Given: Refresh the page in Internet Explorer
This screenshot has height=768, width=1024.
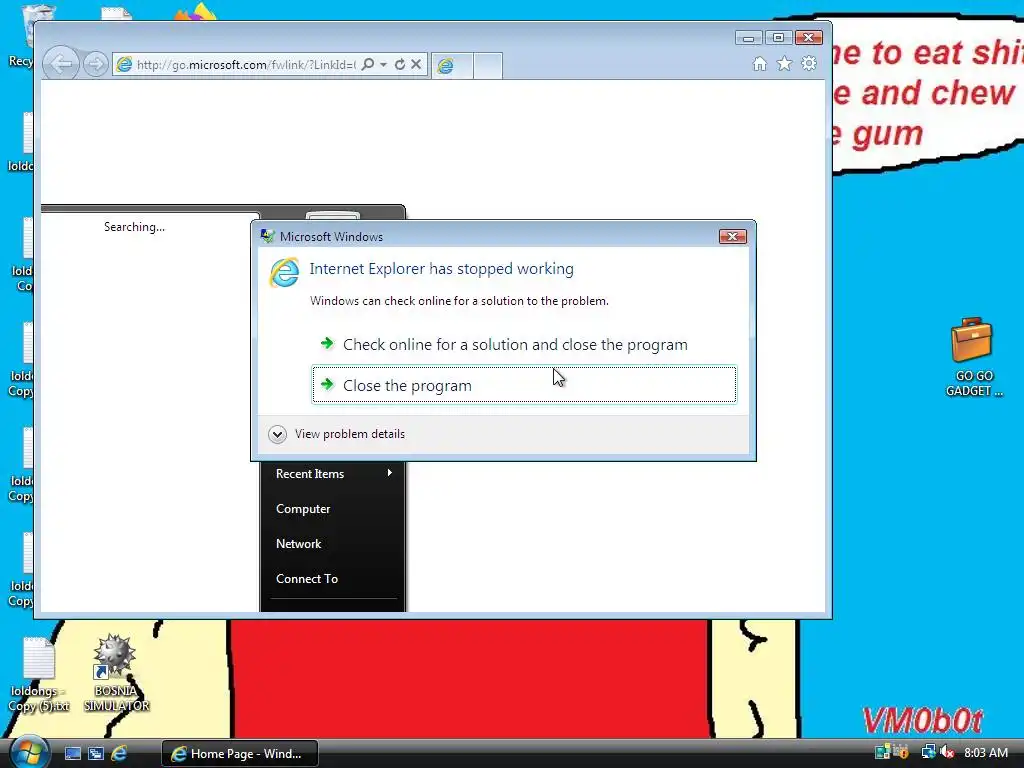Looking at the screenshot, I should (400, 64).
